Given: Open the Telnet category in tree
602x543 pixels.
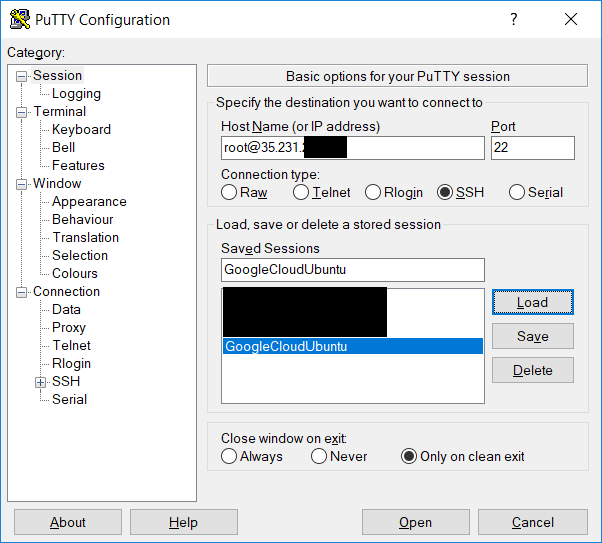Looking at the screenshot, I should [x=71, y=346].
